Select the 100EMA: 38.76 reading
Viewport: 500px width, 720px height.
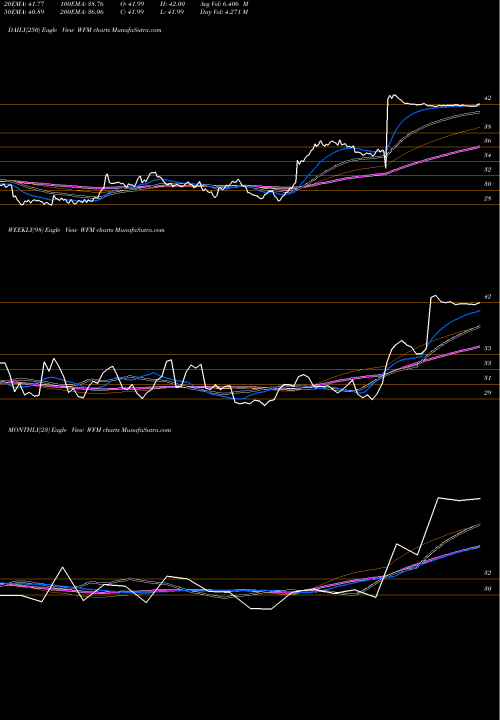pos(84,4)
